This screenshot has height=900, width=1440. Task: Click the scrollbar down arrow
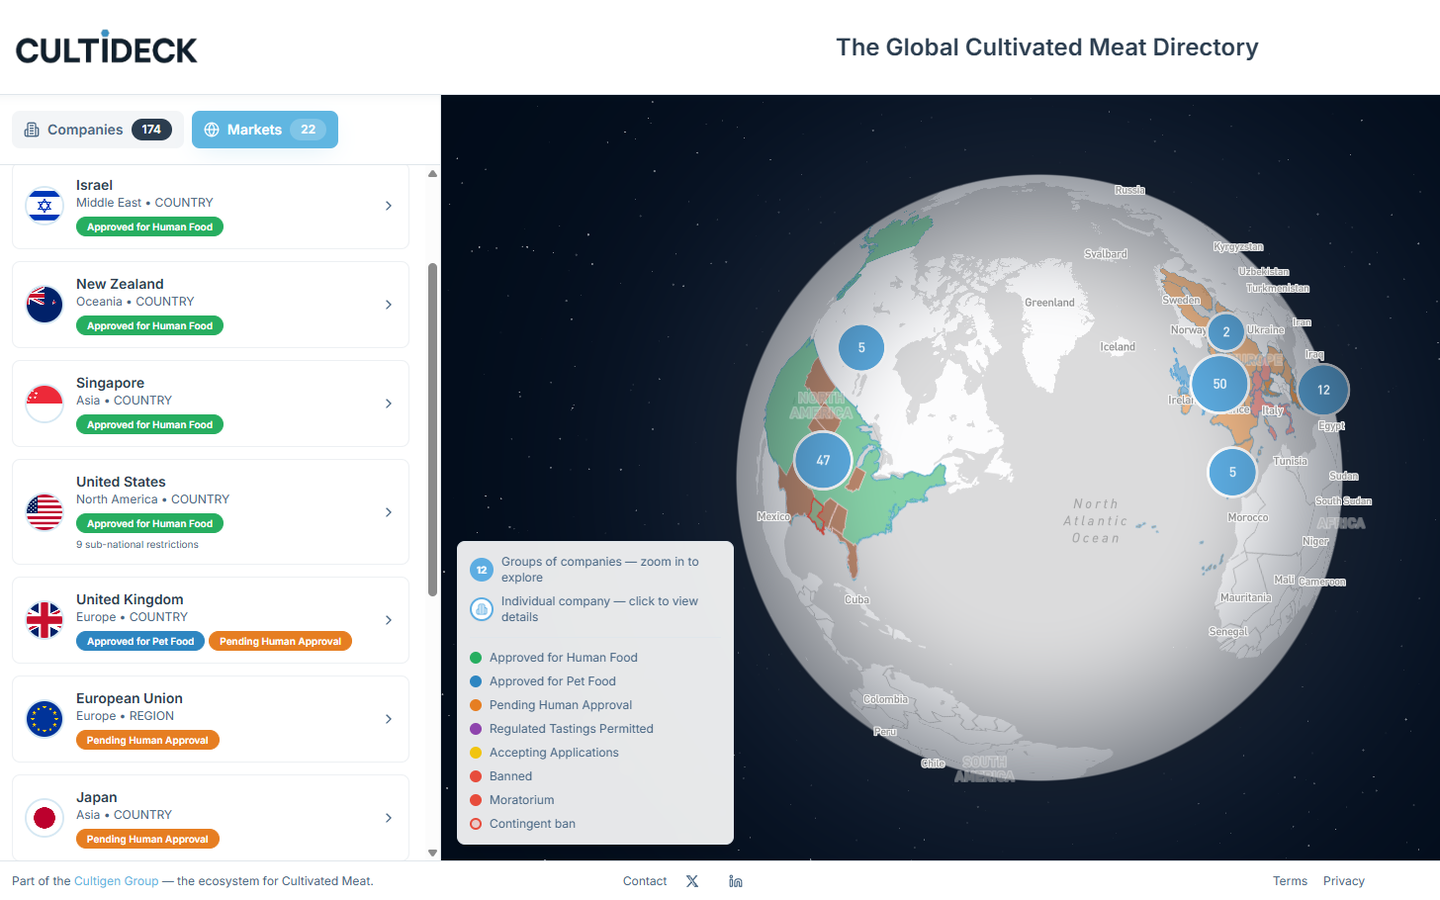pyautogui.click(x=432, y=853)
